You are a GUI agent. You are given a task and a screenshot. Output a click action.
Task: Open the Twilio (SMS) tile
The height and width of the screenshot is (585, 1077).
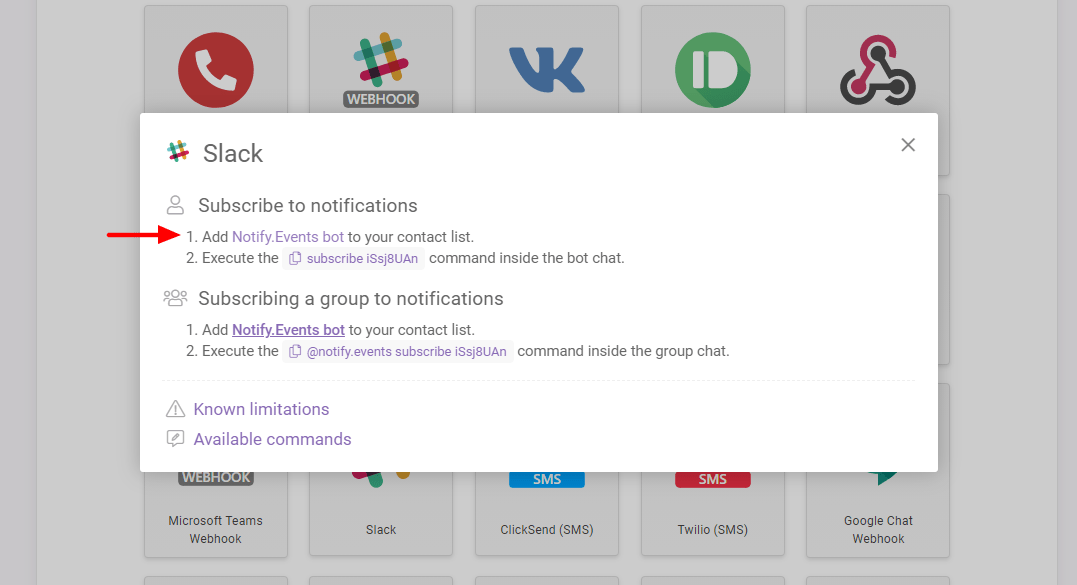[713, 514]
